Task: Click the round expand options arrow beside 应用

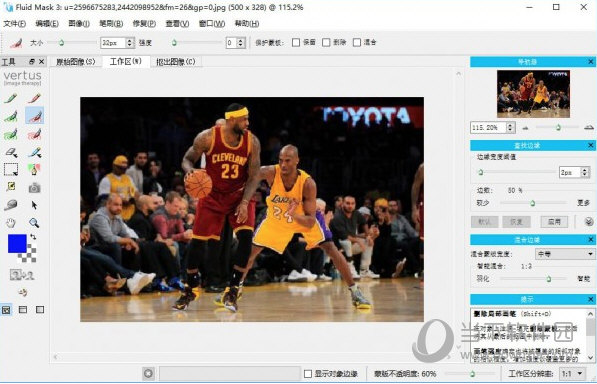Action: [x=589, y=221]
